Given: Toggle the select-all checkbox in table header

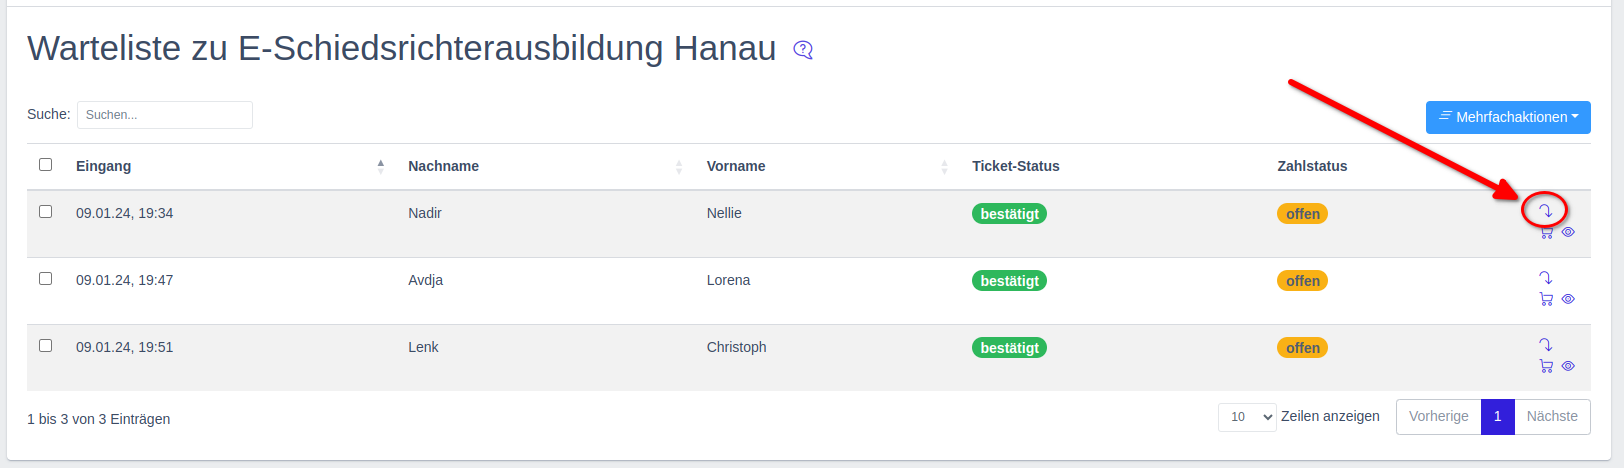Looking at the screenshot, I should coord(45,165).
